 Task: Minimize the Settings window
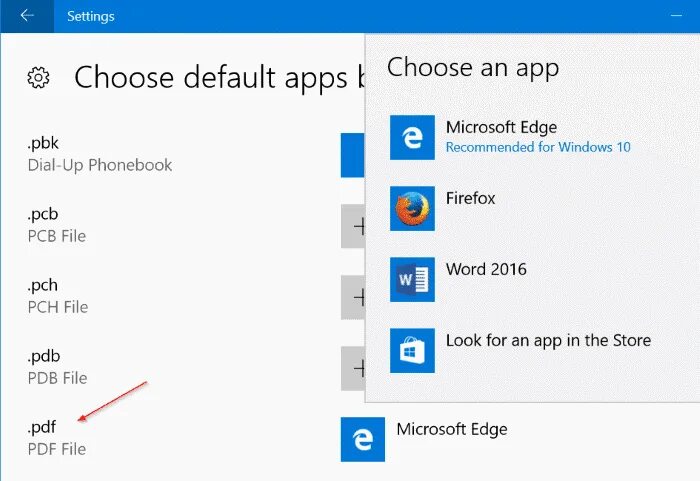tap(676, 16)
